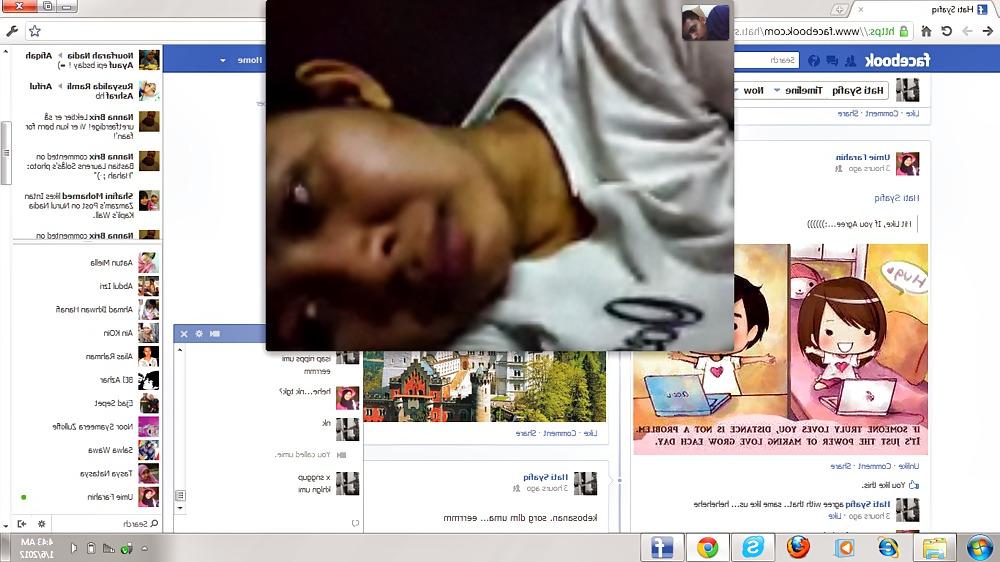The height and width of the screenshot is (562, 1000).
Task: Click the Hati Syafiq profile name button
Action: pyautogui.click(x=857, y=91)
